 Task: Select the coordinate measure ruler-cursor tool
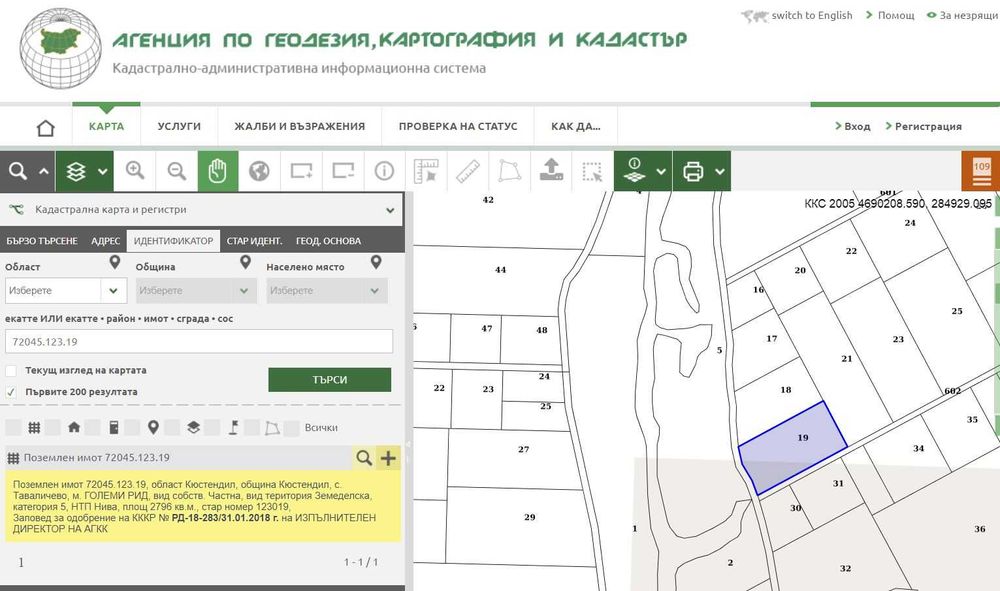click(426, 171)
